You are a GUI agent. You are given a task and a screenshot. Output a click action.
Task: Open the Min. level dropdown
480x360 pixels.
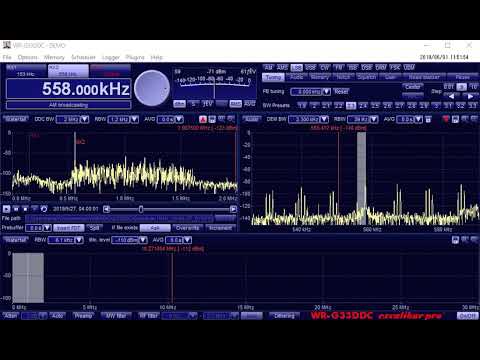pyautogui.click(x=143, y=240)
